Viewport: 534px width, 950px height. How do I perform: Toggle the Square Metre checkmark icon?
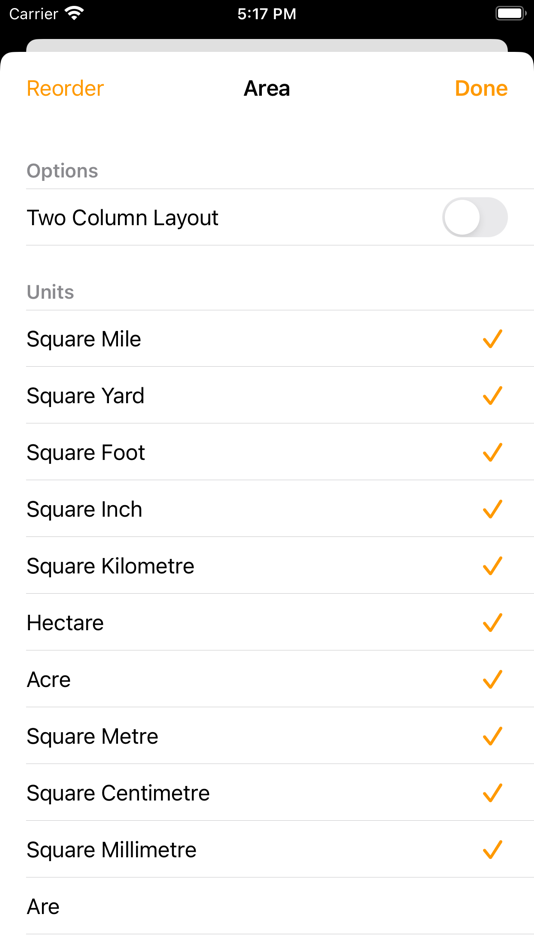[492, 736]
